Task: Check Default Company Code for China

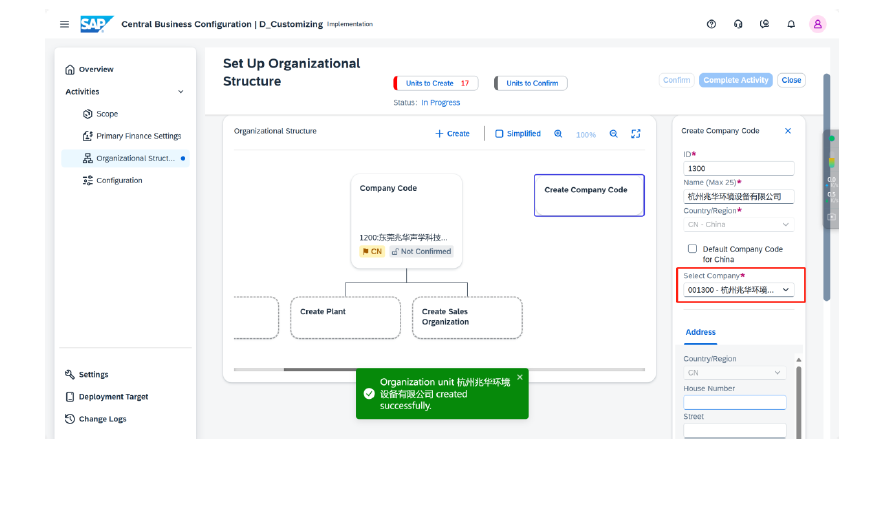Action: click(692, 249)
